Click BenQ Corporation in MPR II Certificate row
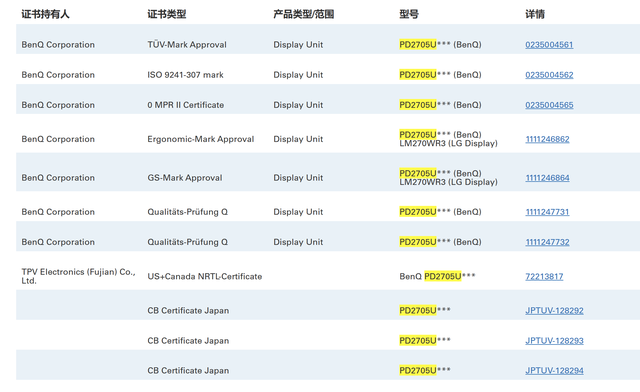640x392 pixels. (58, 105)
